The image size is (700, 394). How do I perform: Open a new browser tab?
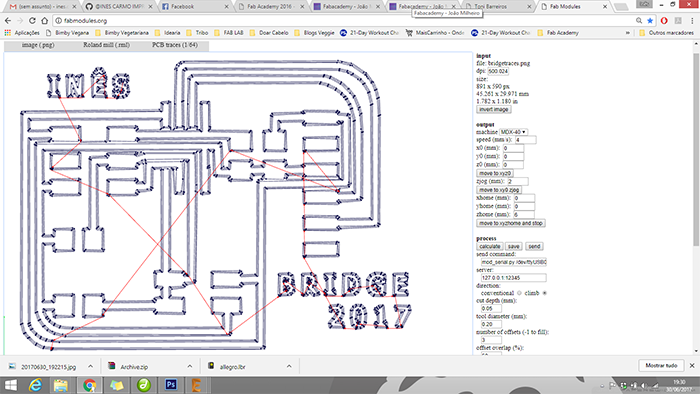tap(621, 7)
